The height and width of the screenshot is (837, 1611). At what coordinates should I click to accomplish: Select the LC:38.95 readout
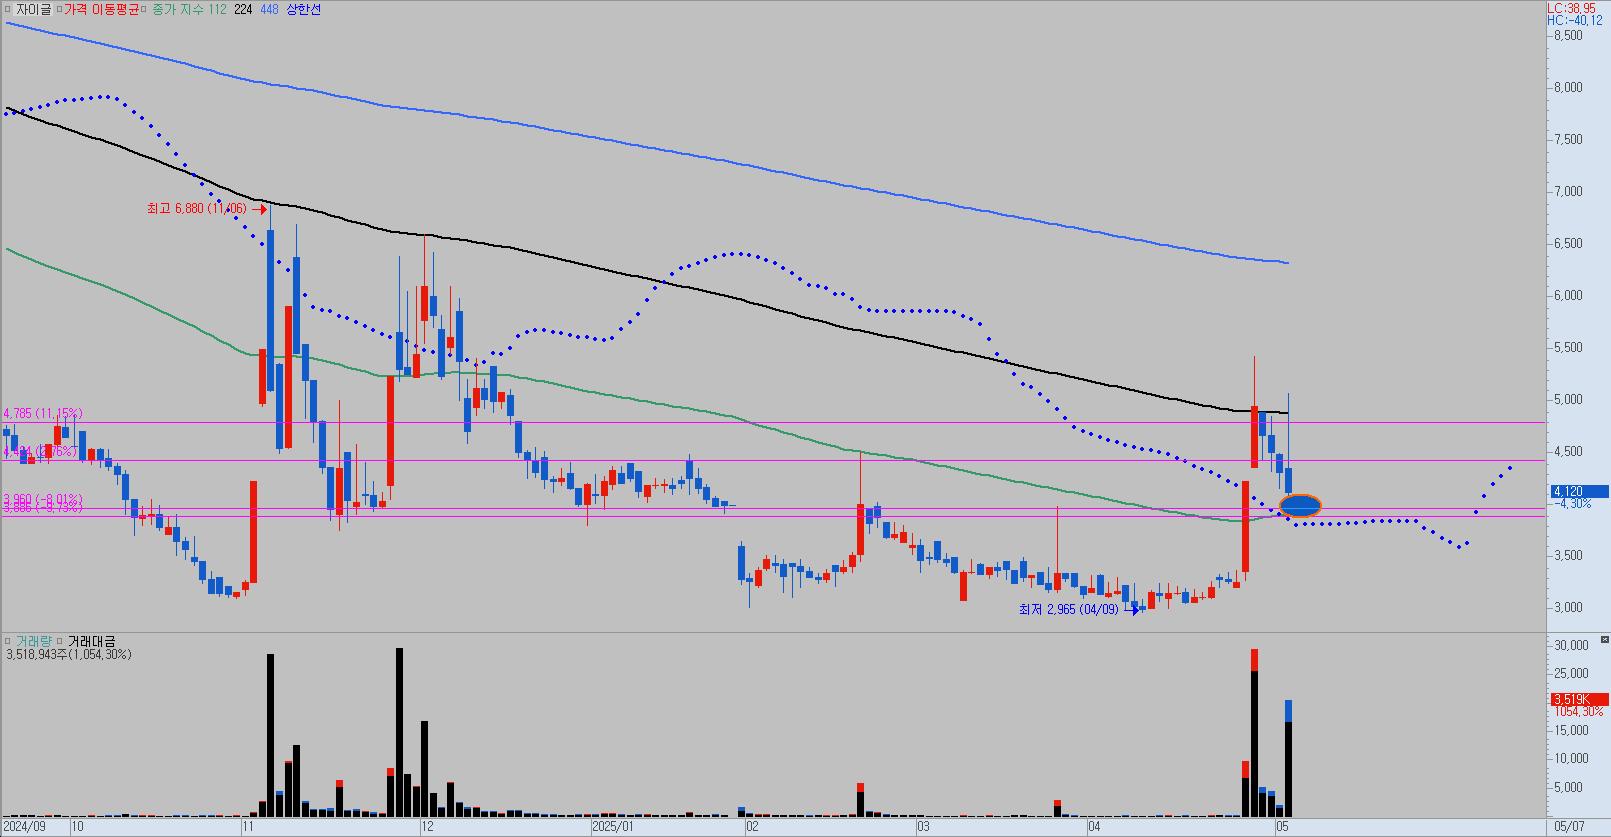coord(1573,7)
